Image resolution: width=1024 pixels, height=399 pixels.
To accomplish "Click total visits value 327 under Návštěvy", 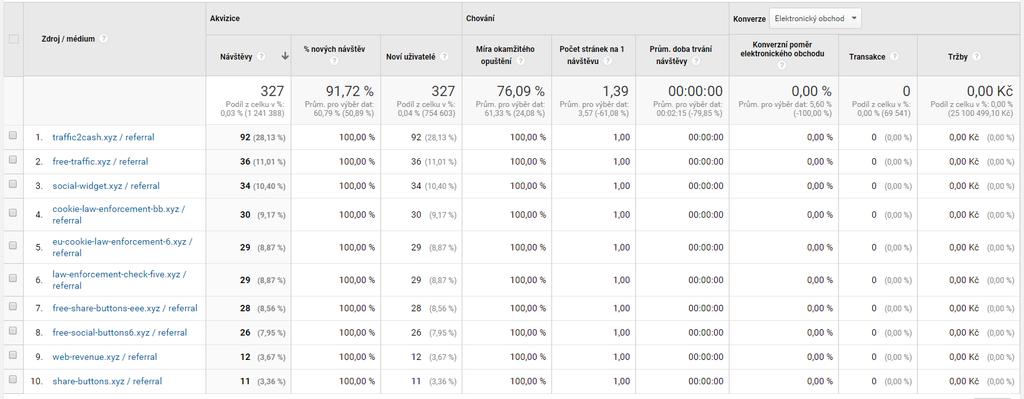I will 272,91.
